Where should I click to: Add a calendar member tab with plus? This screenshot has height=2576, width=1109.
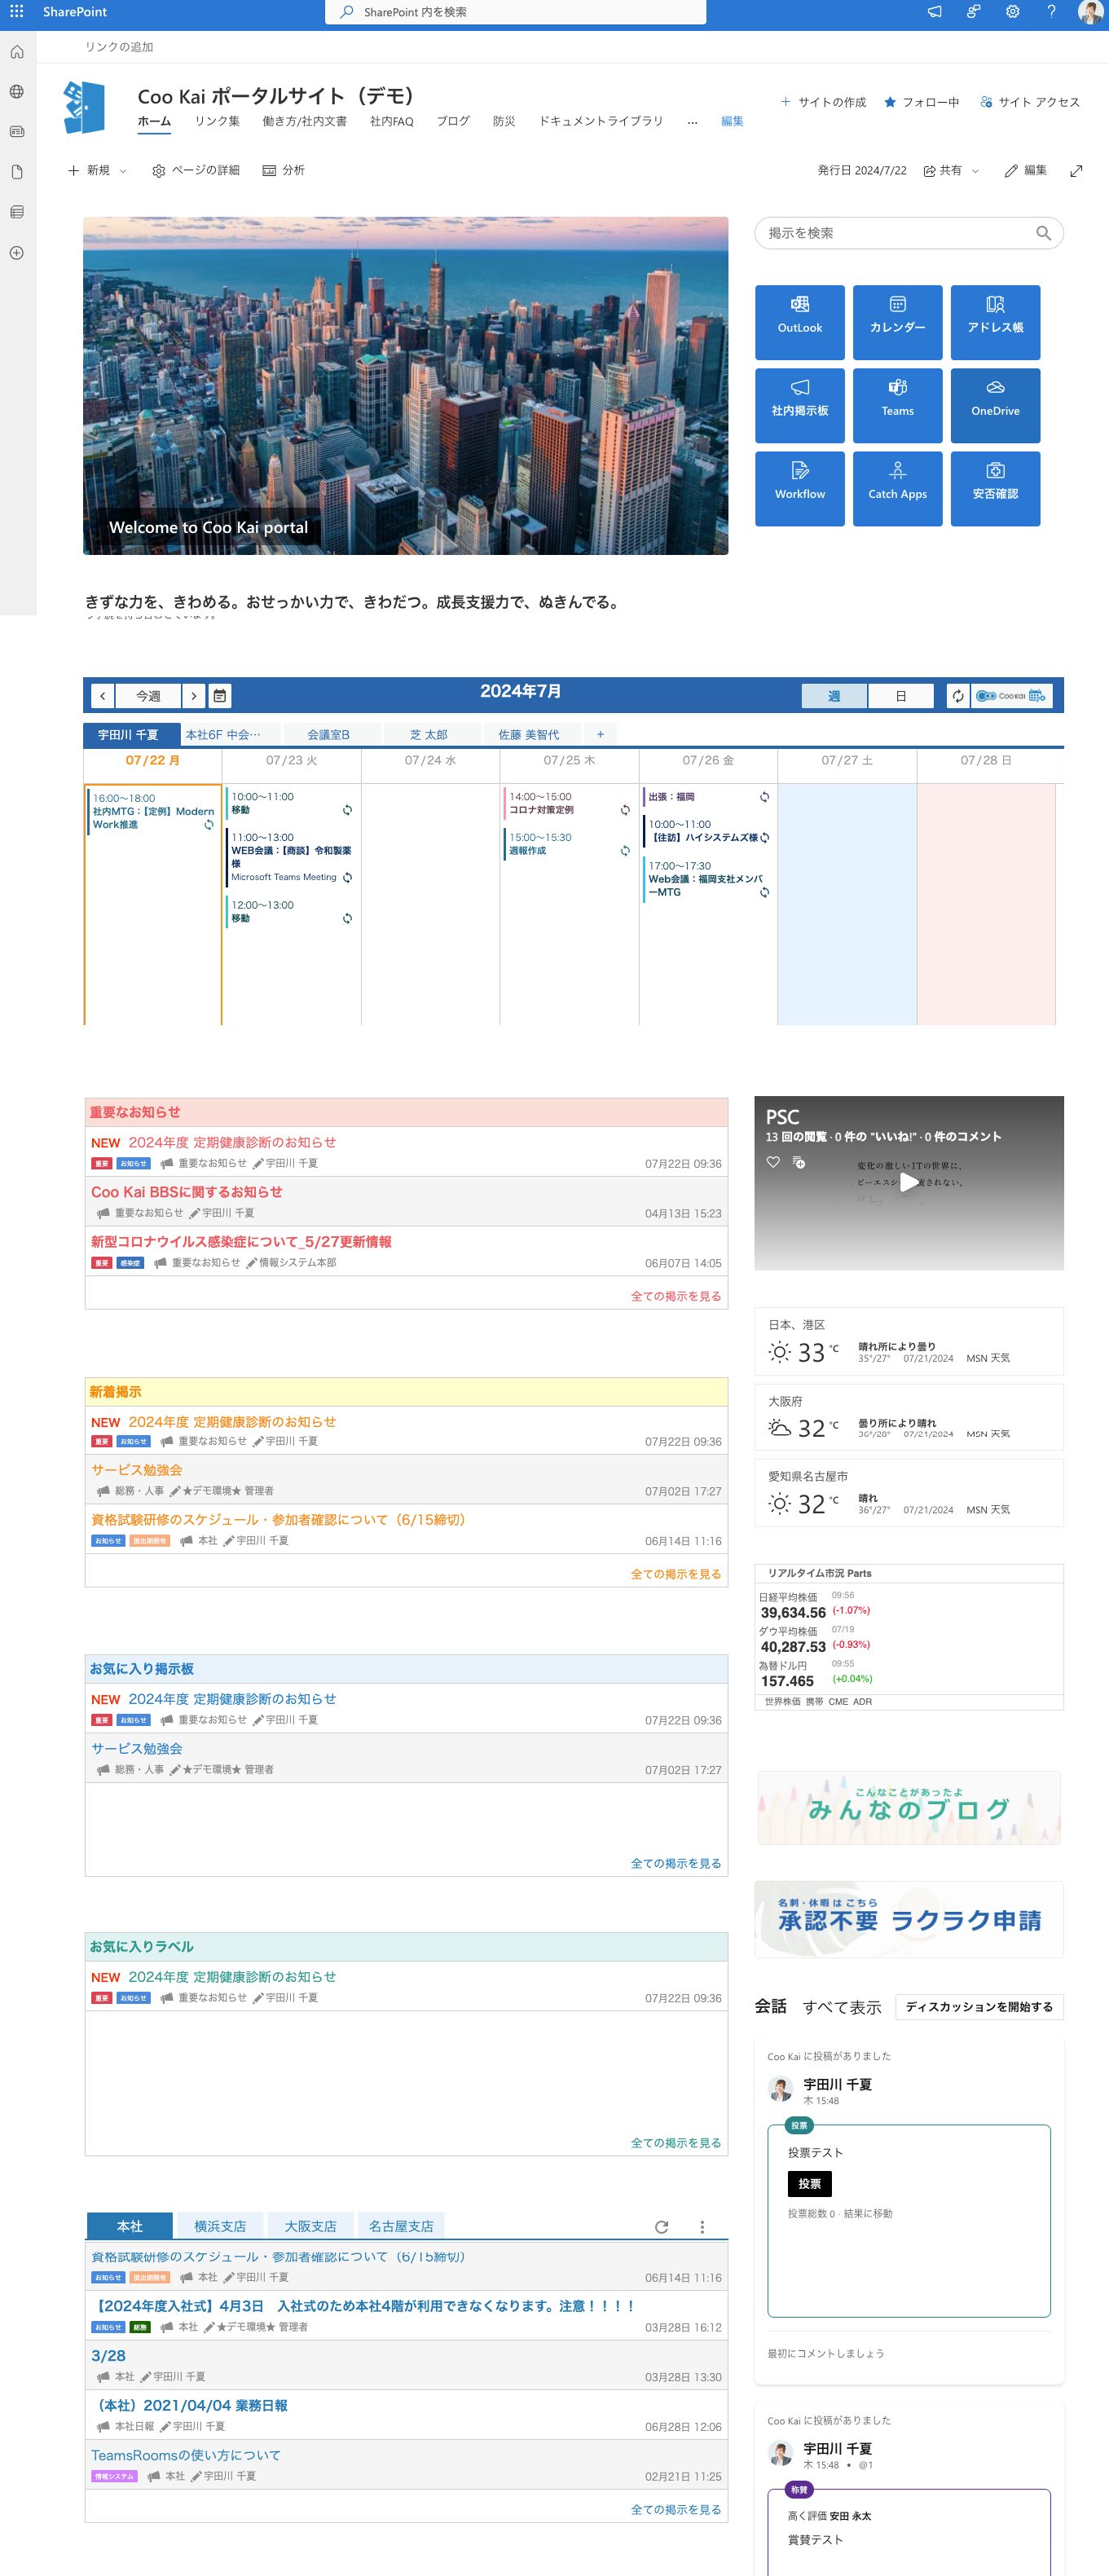coord(600,734)
